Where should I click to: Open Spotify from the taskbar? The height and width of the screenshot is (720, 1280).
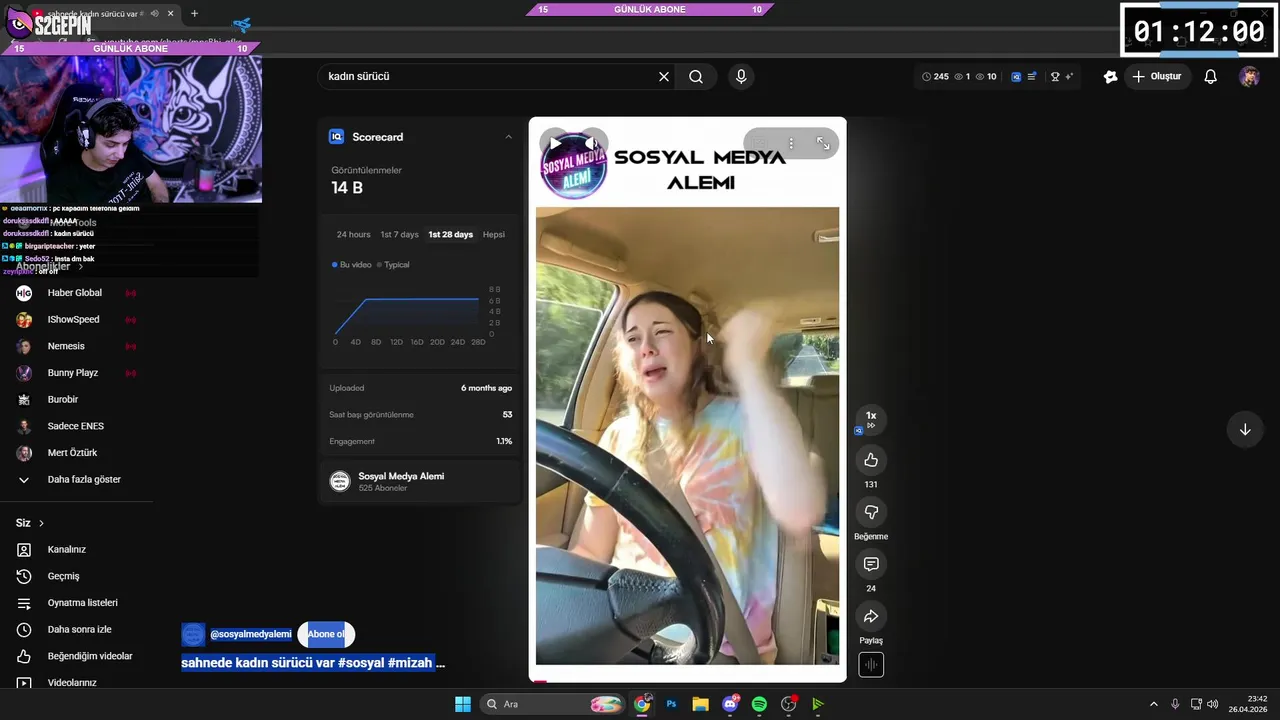(x=759, y=704)
